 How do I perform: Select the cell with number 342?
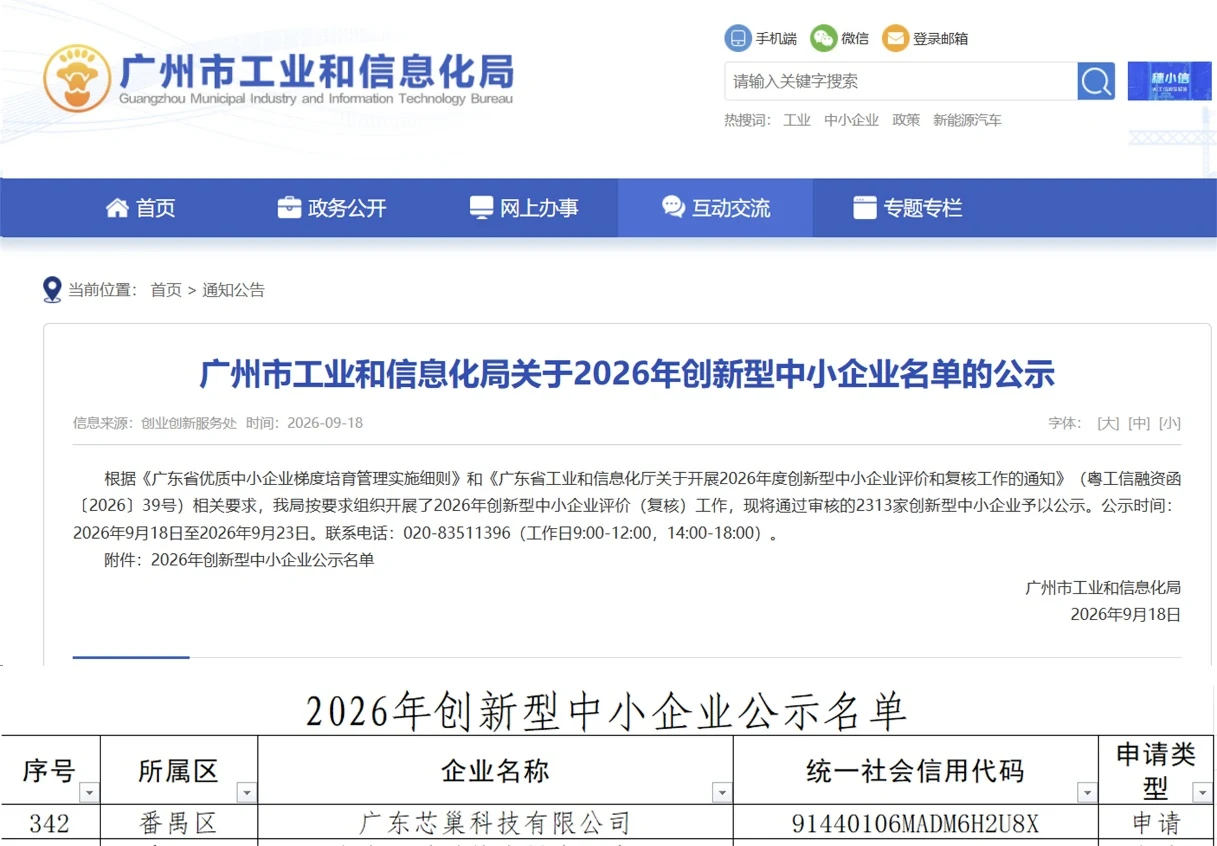(x=50, y=824)
